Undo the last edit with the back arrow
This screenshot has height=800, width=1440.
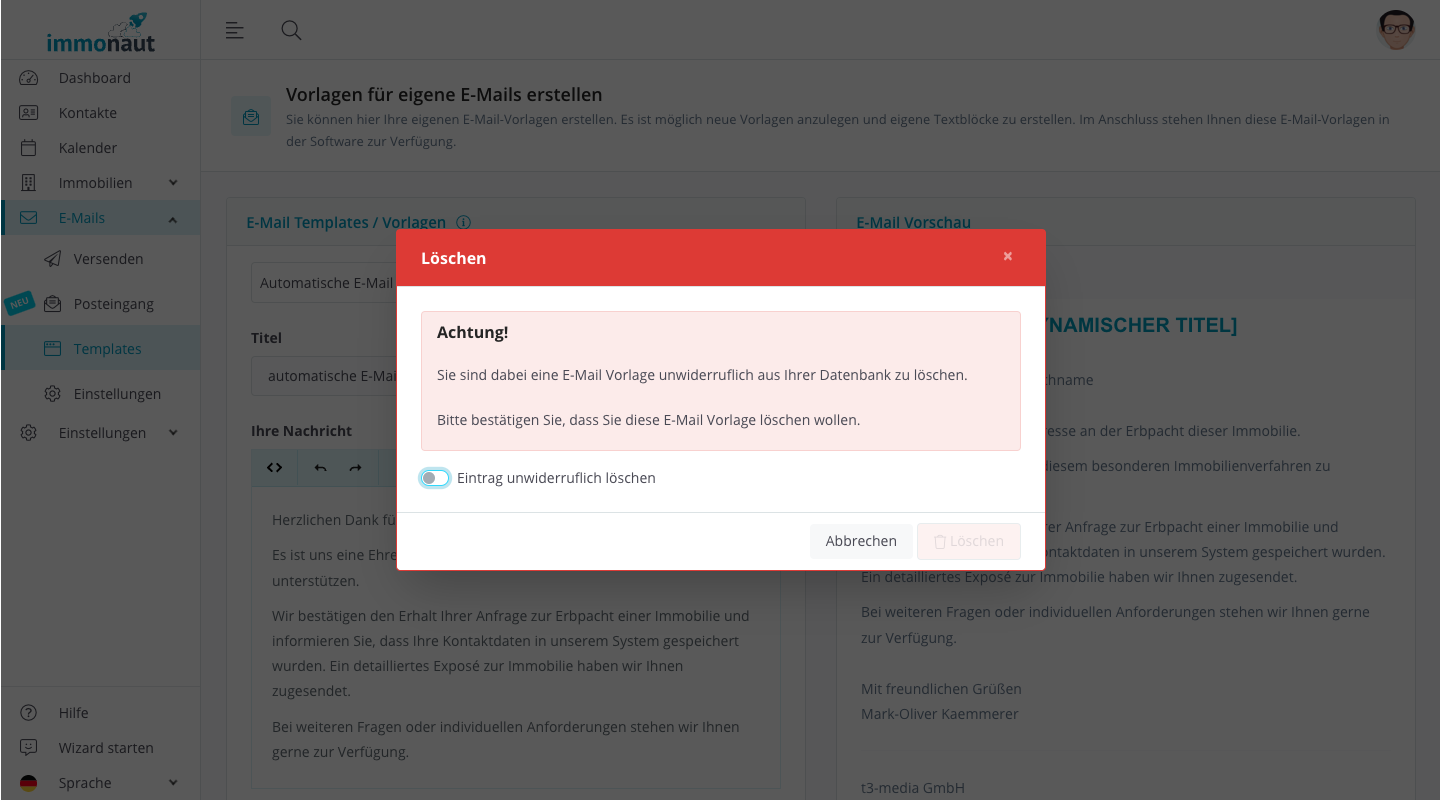(x=318, y=467)
